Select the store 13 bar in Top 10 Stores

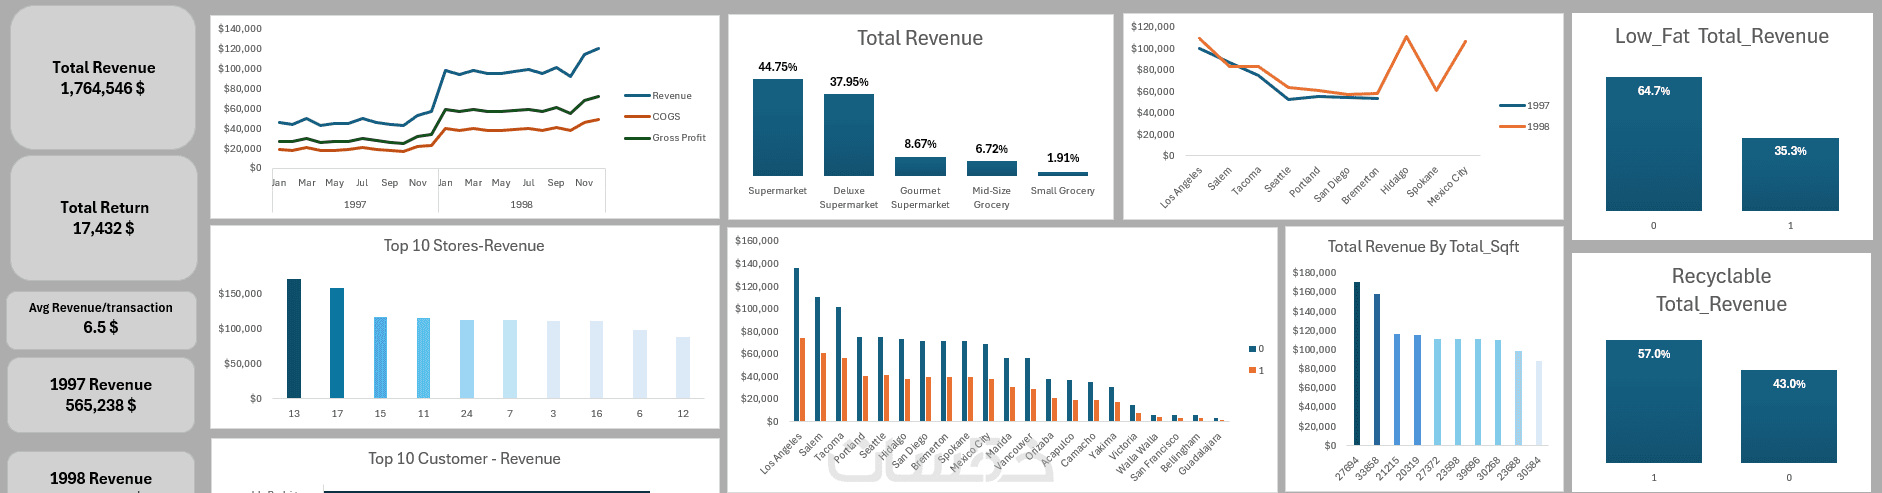[294, 338]
